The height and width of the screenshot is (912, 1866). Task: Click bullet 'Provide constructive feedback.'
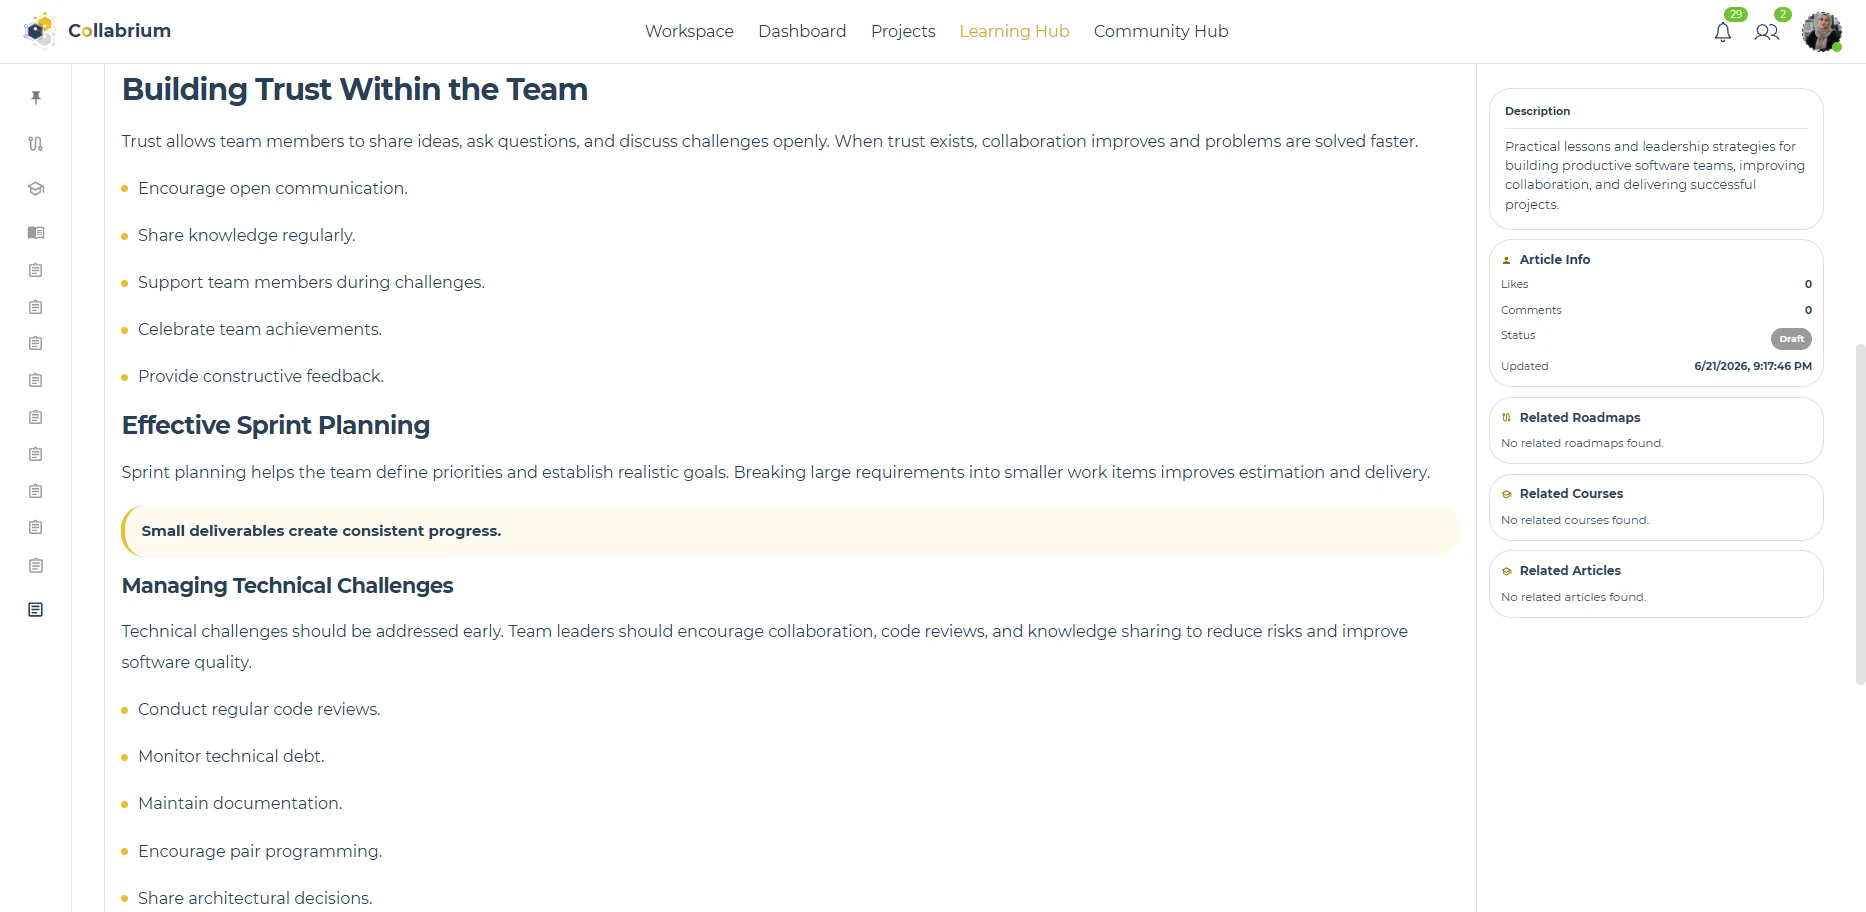(261, 376)
